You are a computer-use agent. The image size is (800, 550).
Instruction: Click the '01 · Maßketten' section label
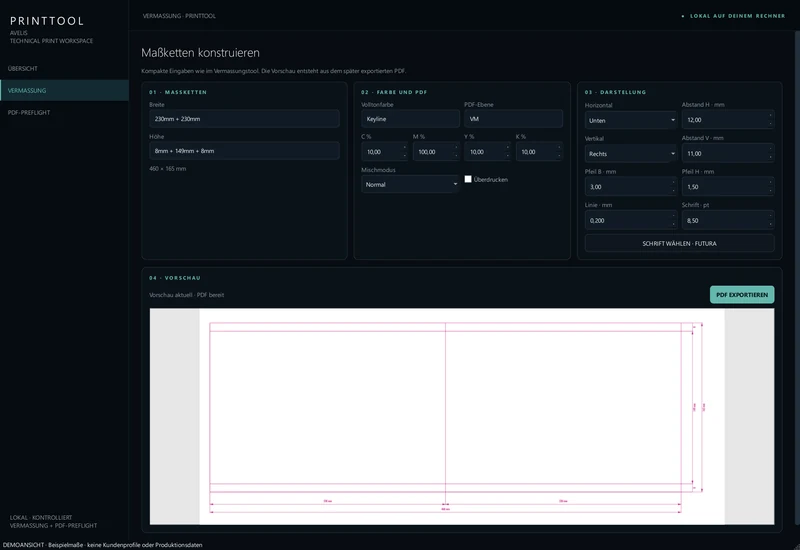178,92
